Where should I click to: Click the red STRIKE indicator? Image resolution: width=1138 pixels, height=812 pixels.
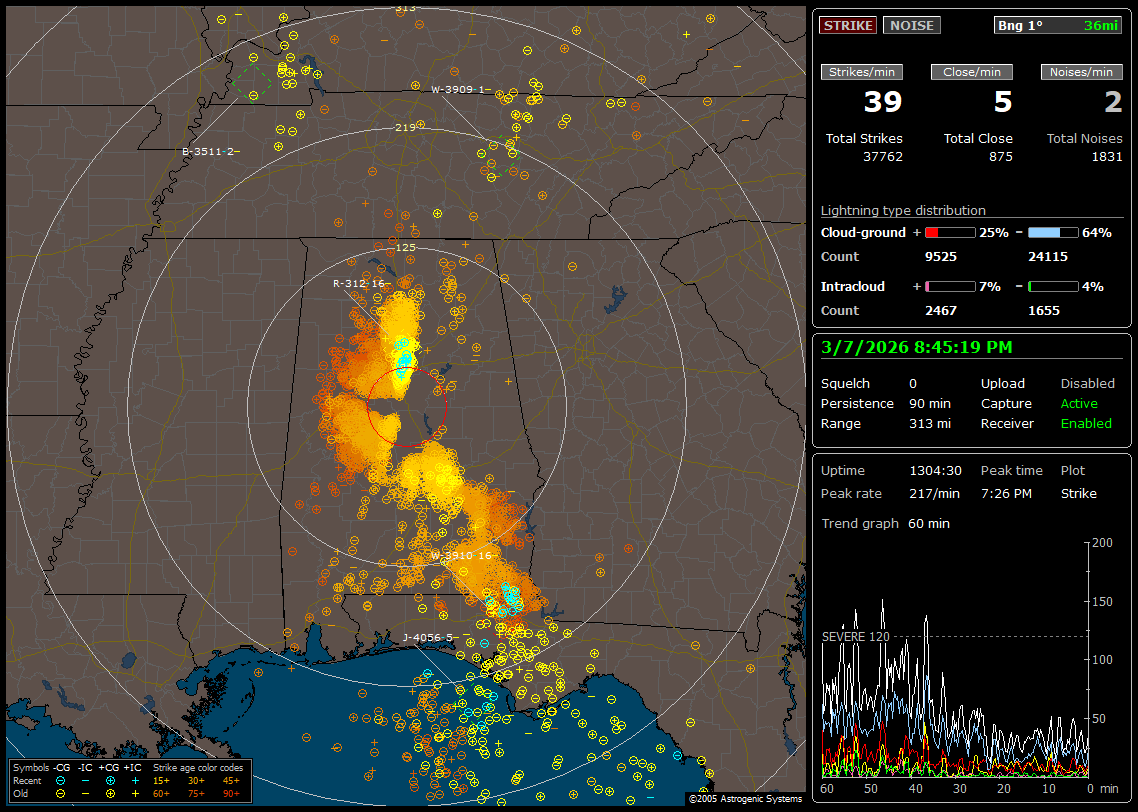point(848,25)
